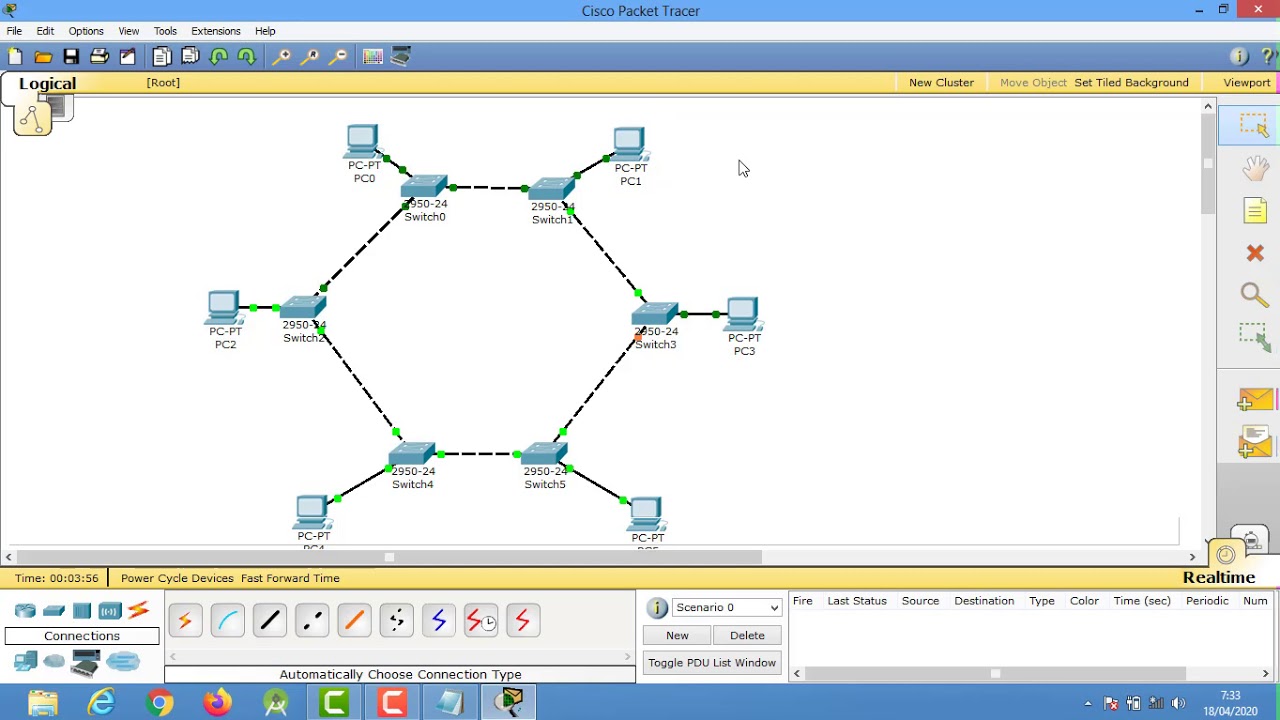Click the New scenario button
Image resolution: width=1280 pixels, height=720 pixels.
click(x=677, y=636)
